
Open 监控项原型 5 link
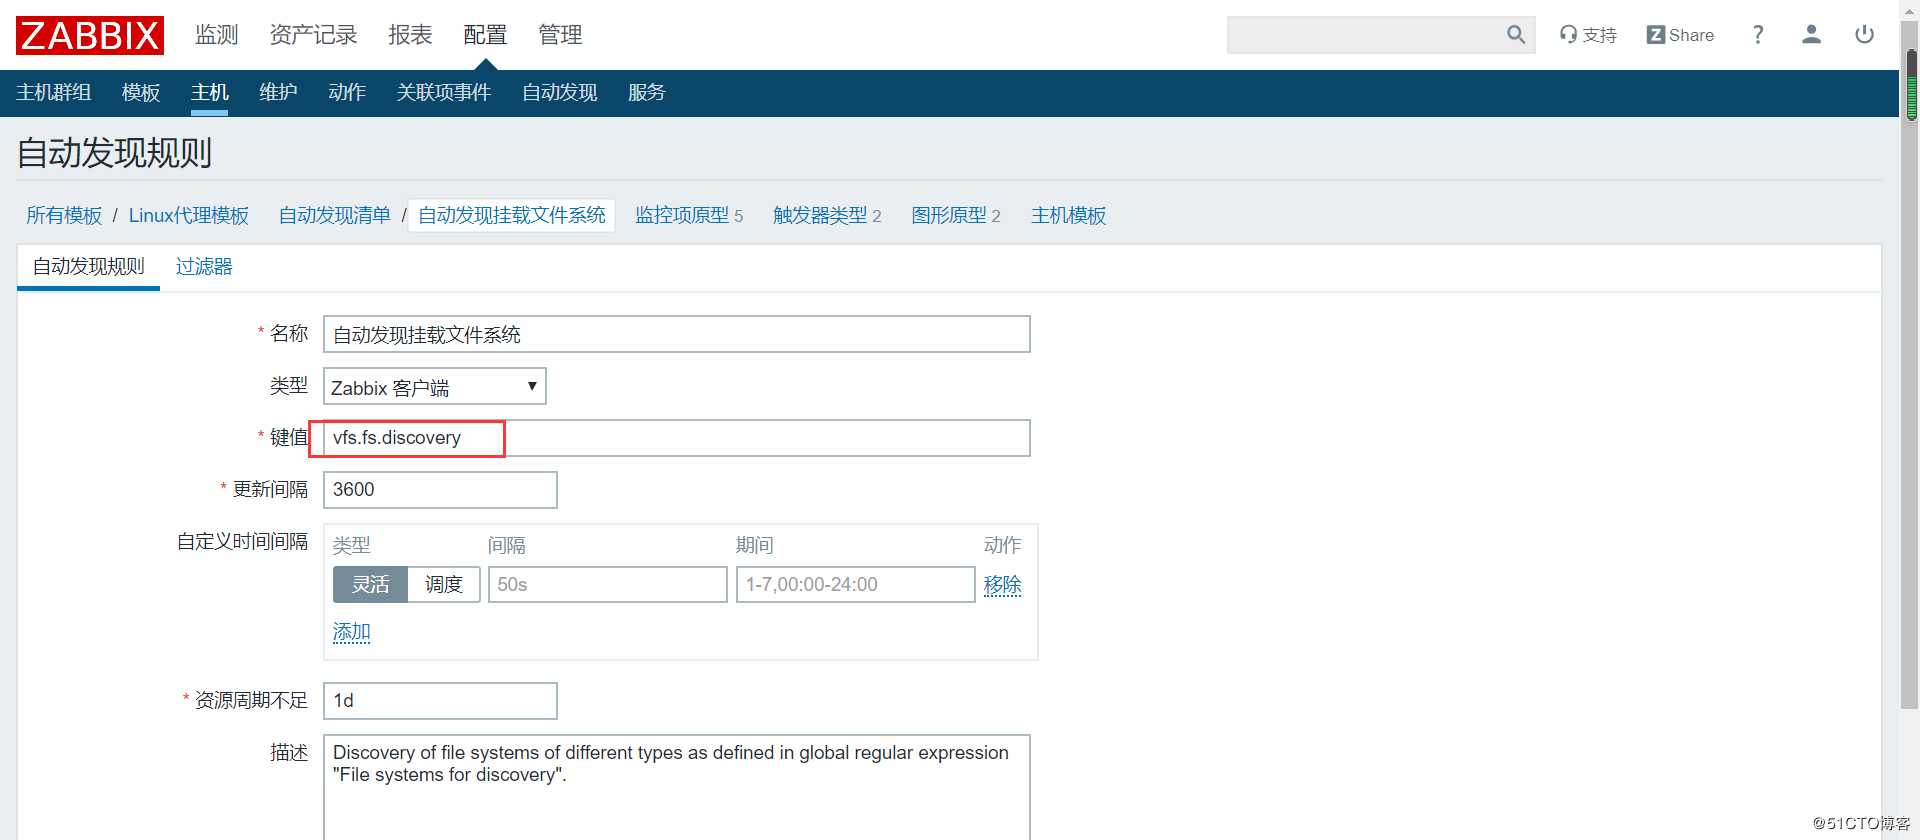689,216
